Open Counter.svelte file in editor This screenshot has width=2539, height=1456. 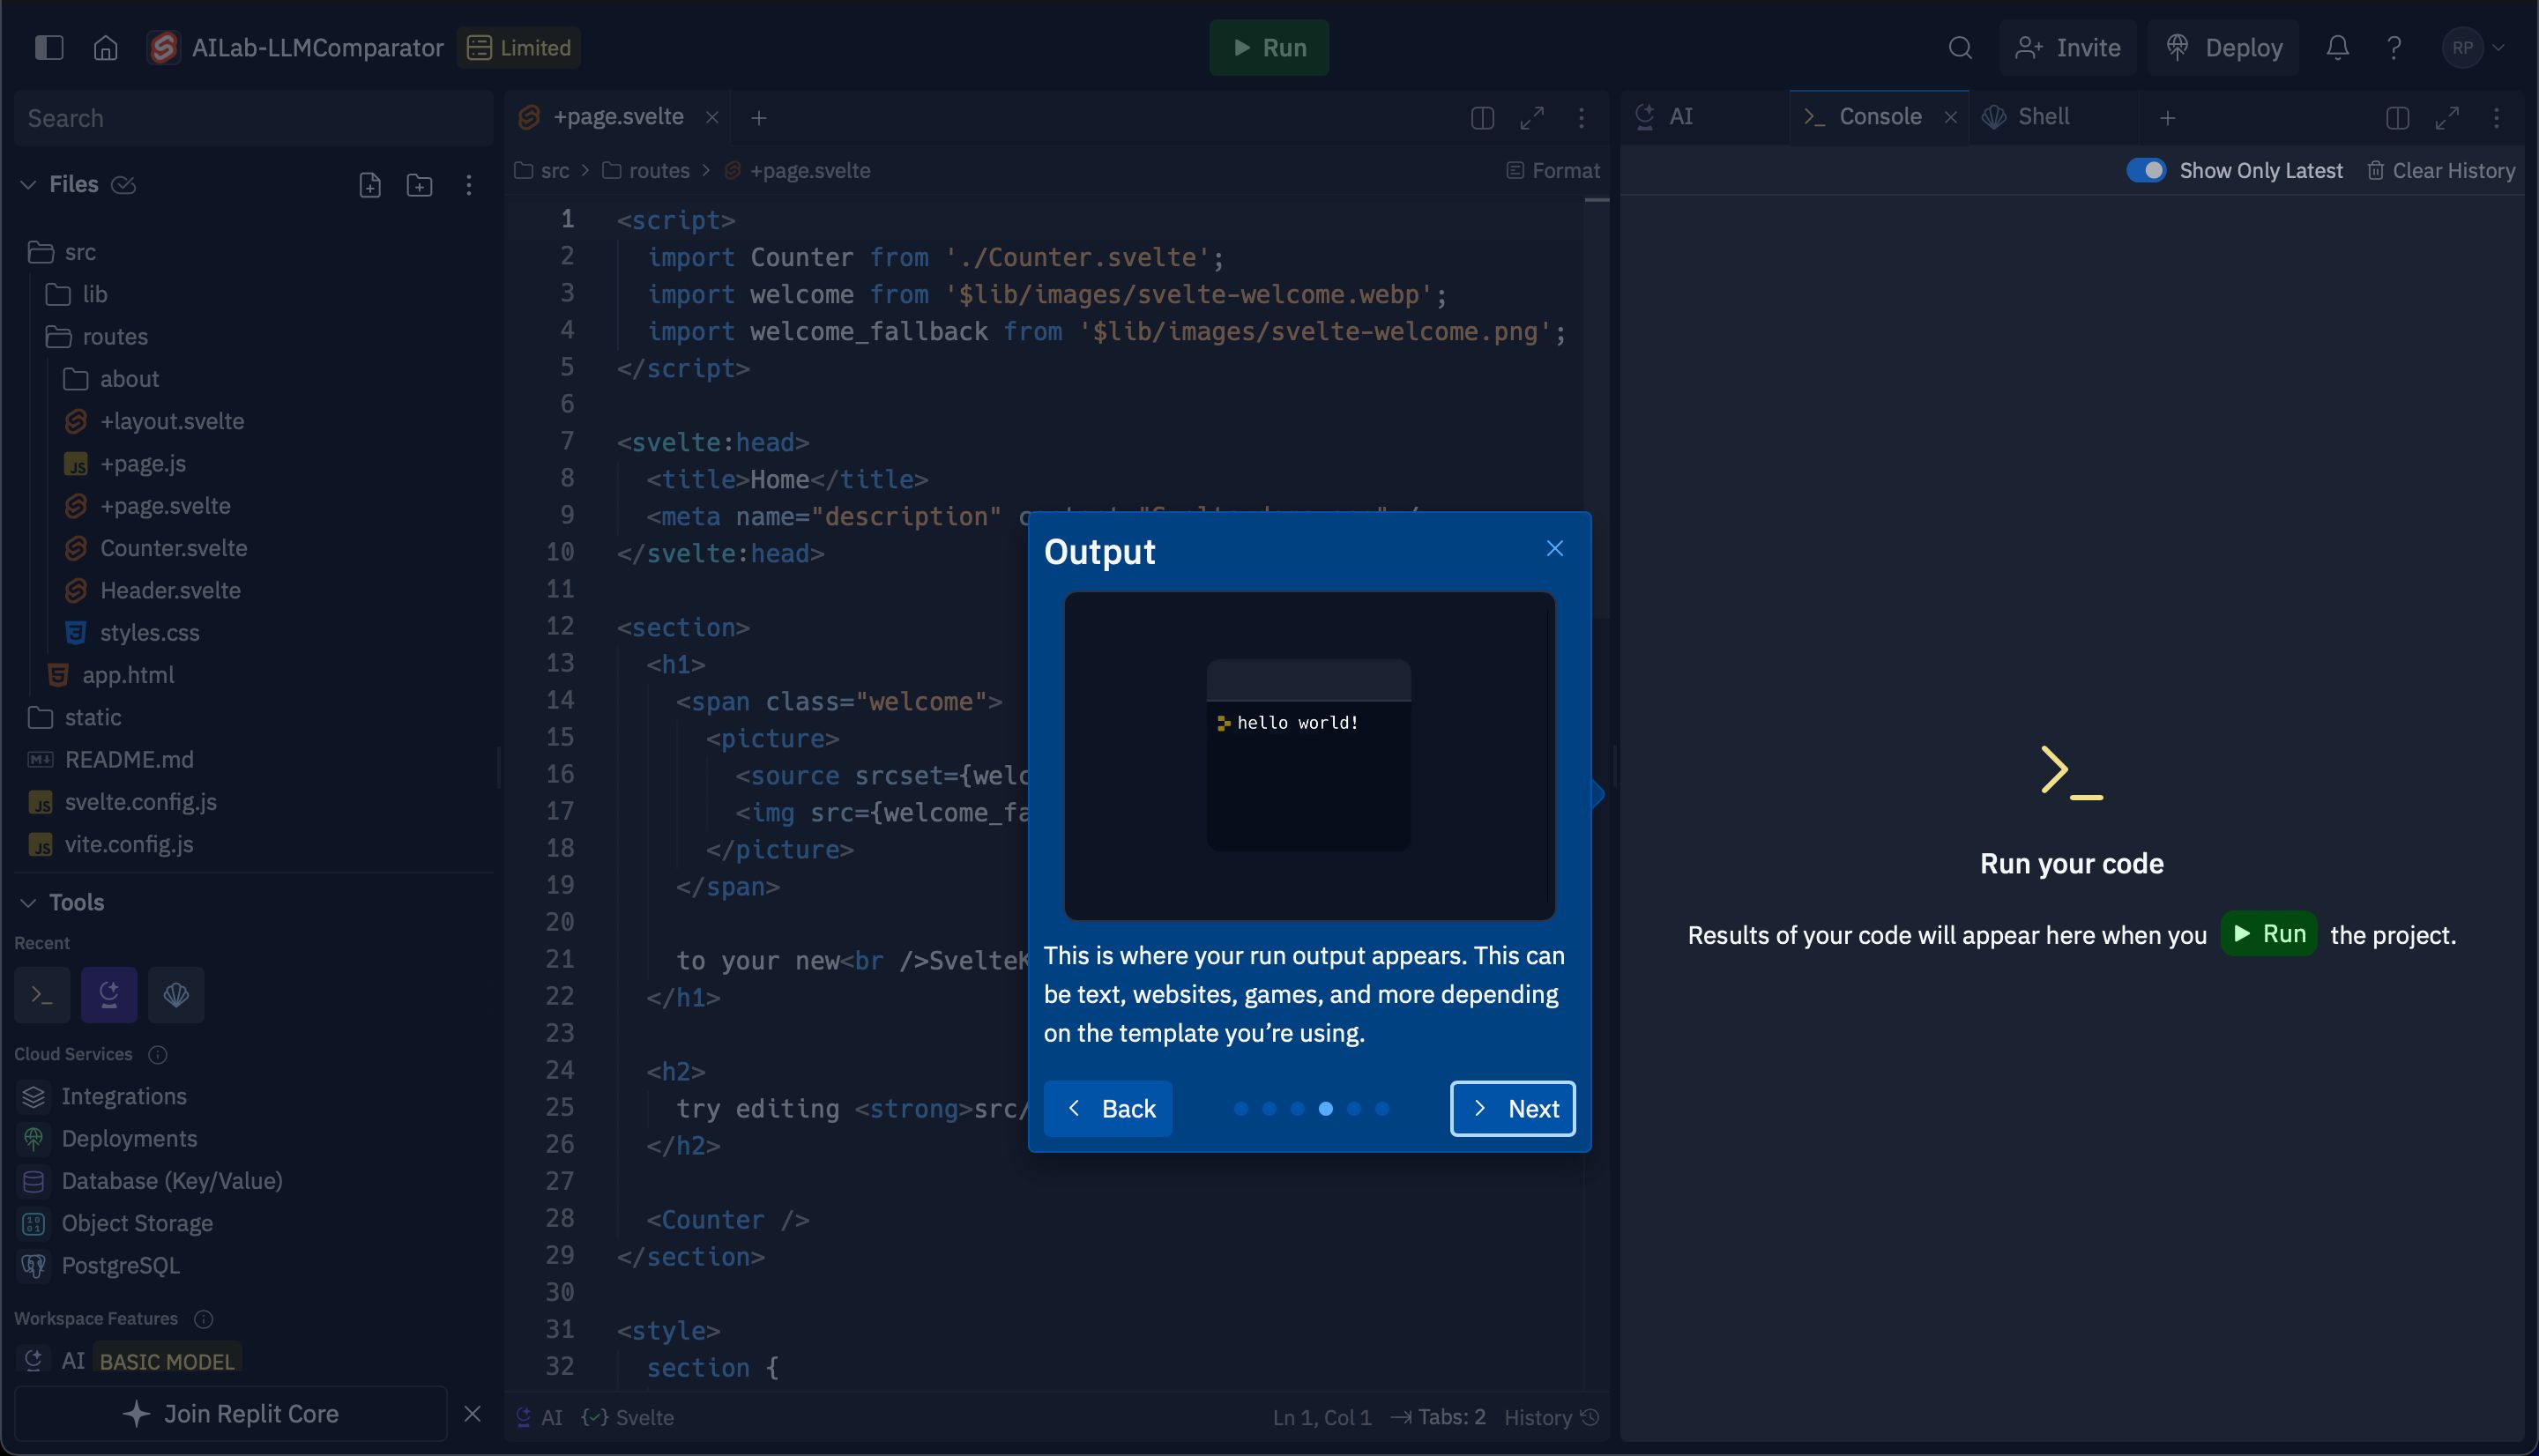click(x=173, y=547)
